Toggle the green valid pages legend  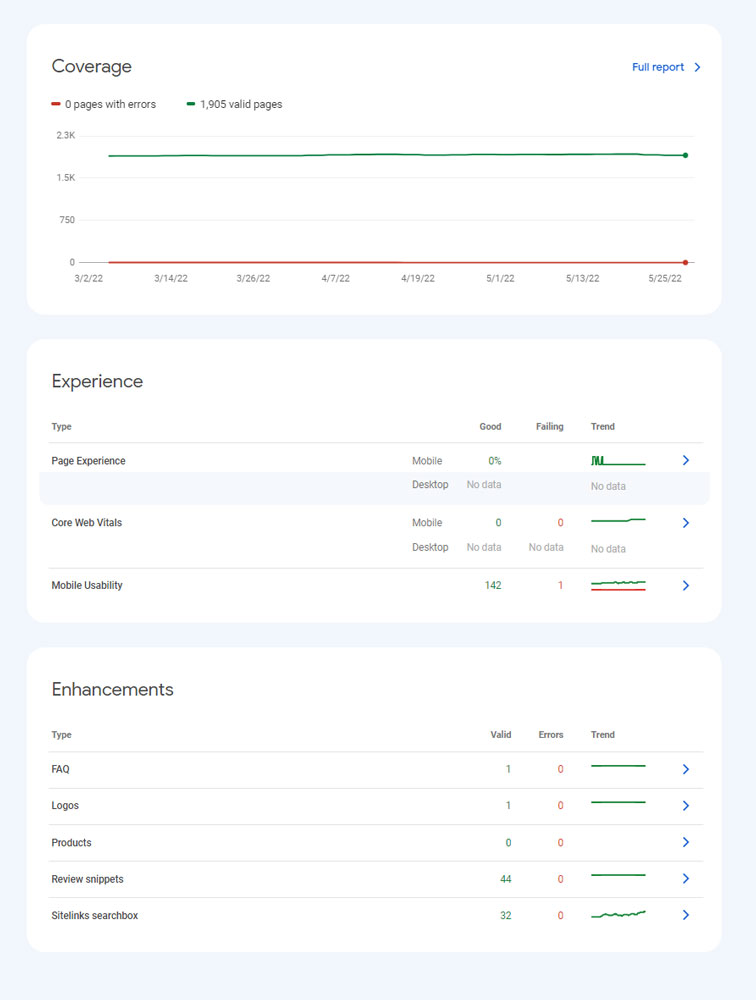point(234,104)
